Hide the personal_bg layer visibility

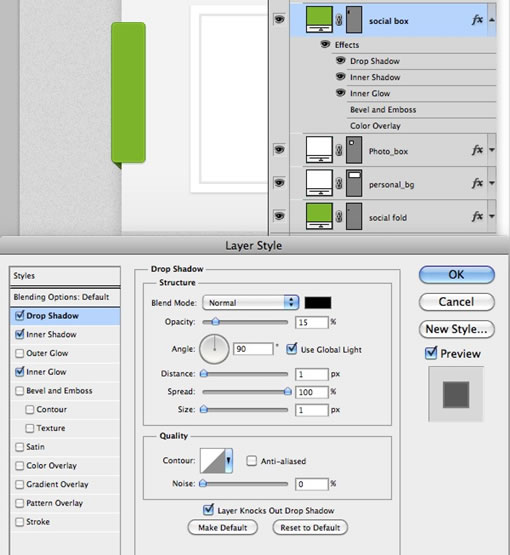(x=279, y=183)
